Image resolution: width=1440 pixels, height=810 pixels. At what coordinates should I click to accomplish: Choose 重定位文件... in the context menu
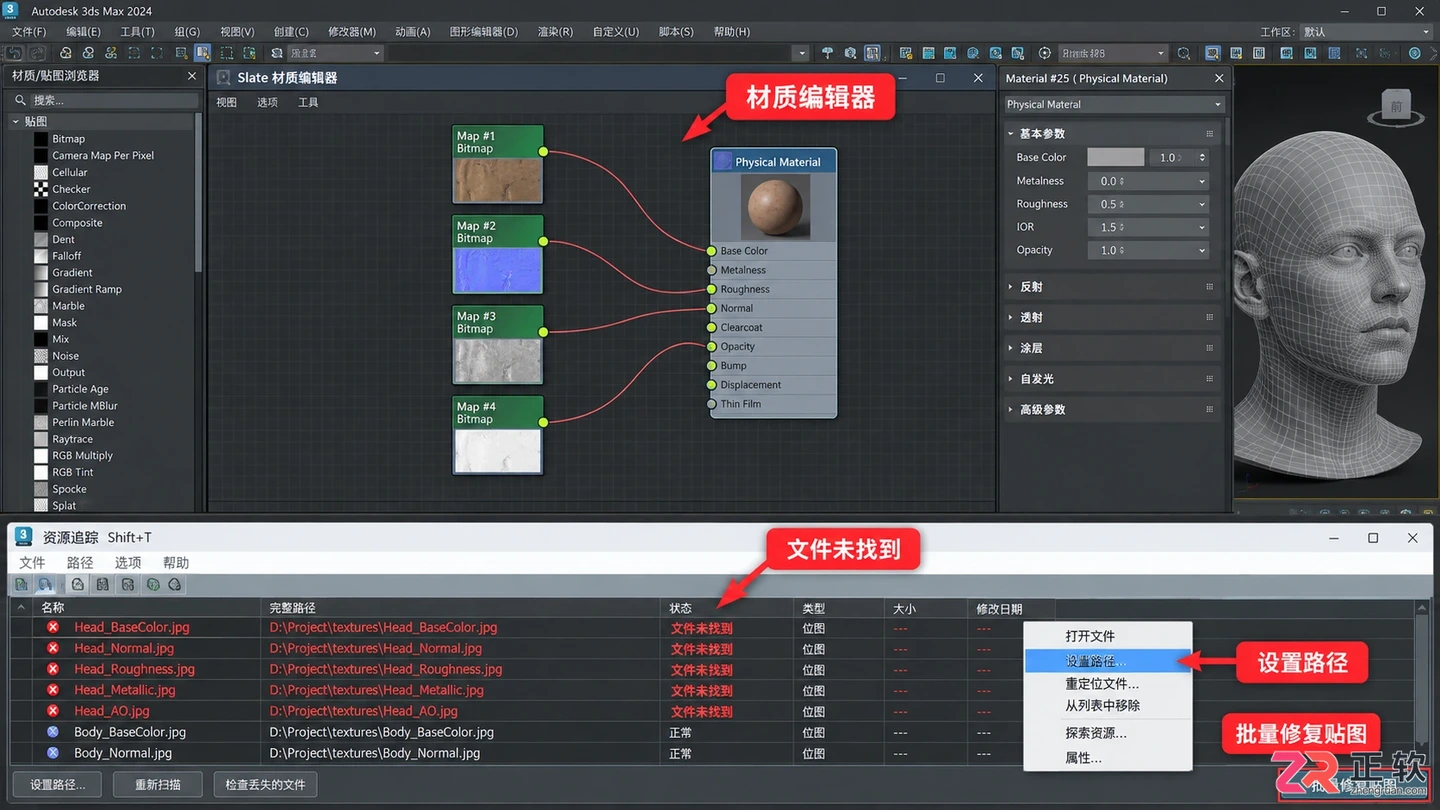coord(1108,684)
